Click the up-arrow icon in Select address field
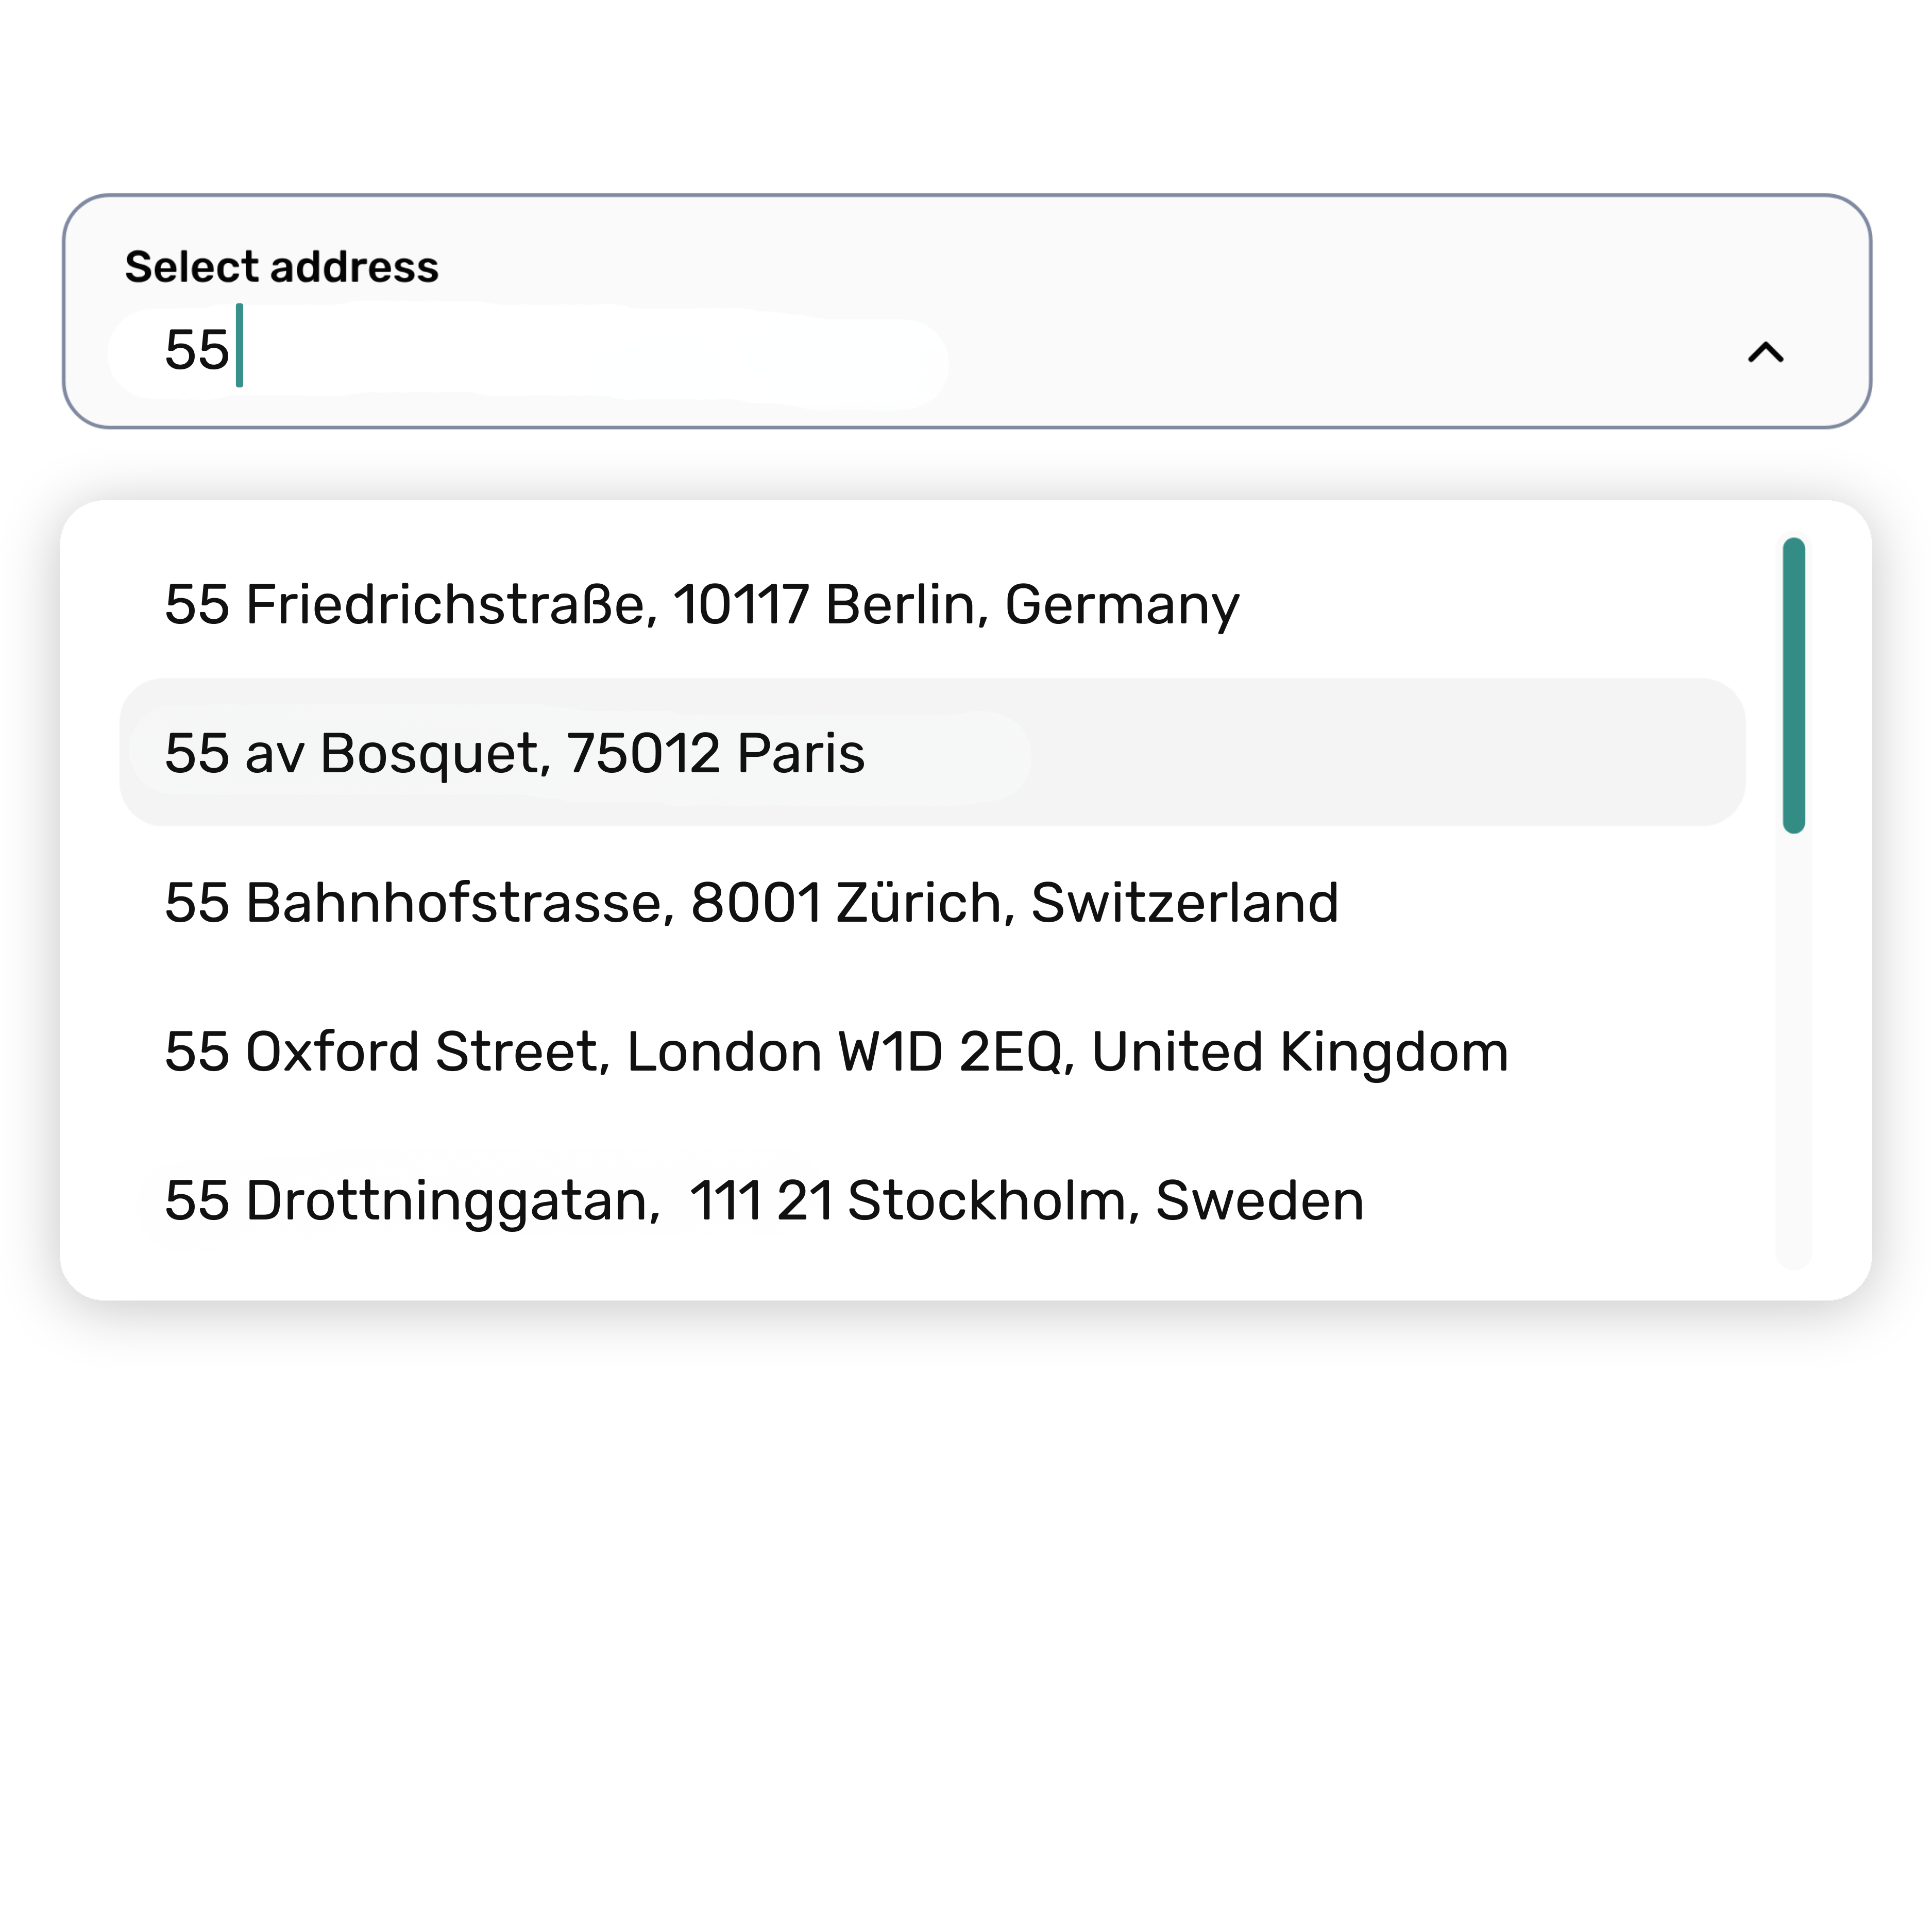The height and width of the screenshot is (1932, 1932). pos(1765,353)
